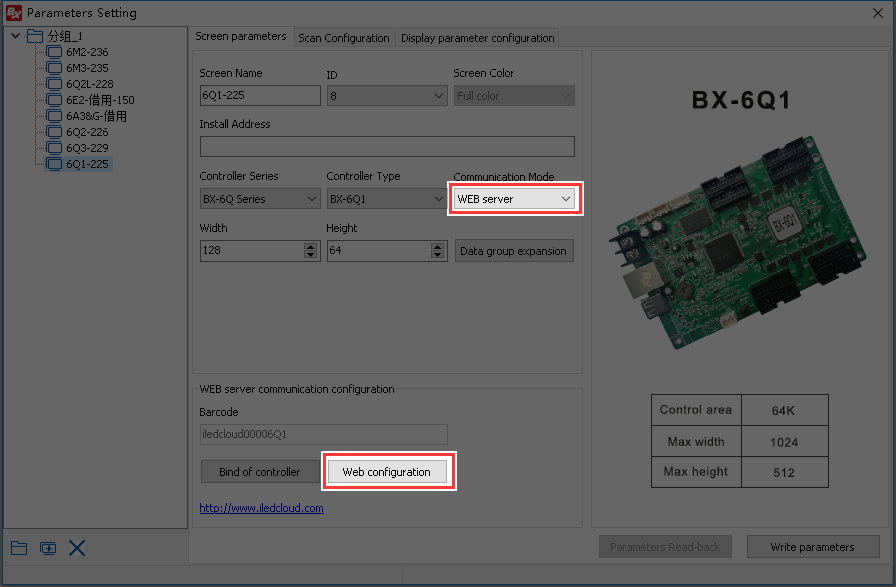Select the 6M3-235 screen in tree
The height and width of the screenshot is (587, 896).
pyautogui.click(x=87, y=68)
